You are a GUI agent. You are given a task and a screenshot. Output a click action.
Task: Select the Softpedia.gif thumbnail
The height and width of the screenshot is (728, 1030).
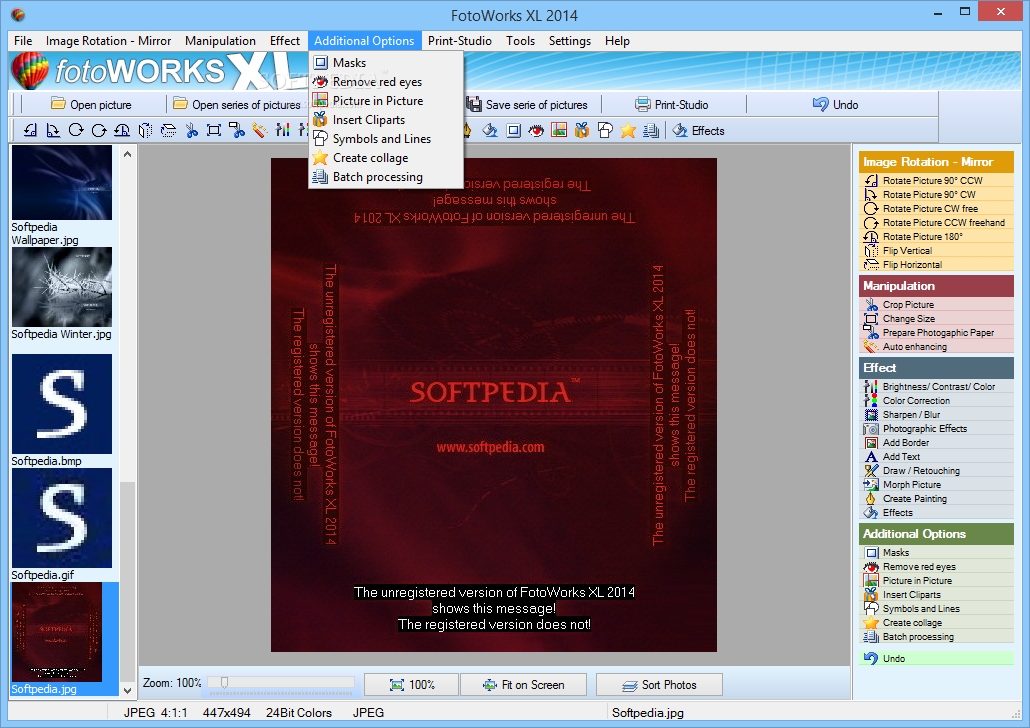tap(62, 518)
